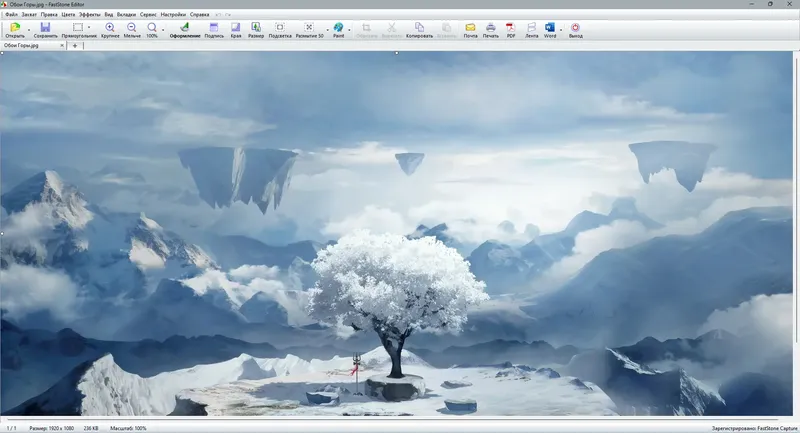The height and width of the screenshot is (433, 800).
Task: Add a new tab with plus button
Action: pos(75,45)
